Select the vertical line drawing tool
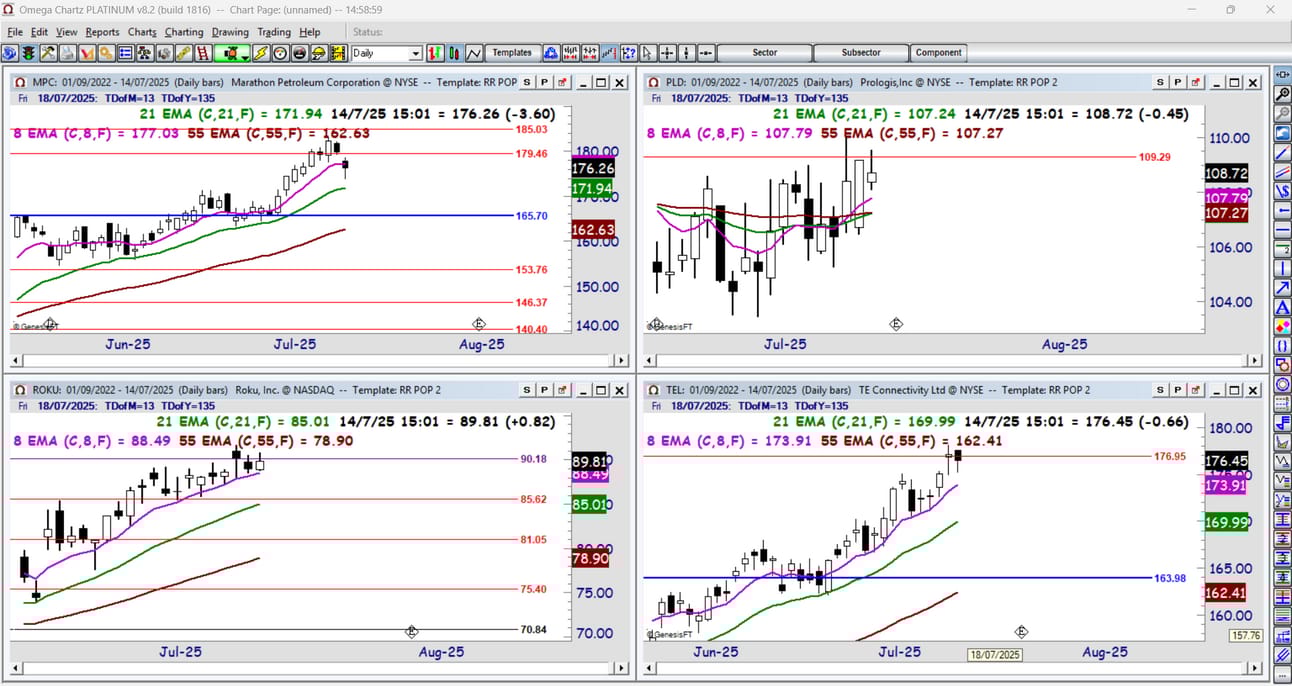 1281,270
